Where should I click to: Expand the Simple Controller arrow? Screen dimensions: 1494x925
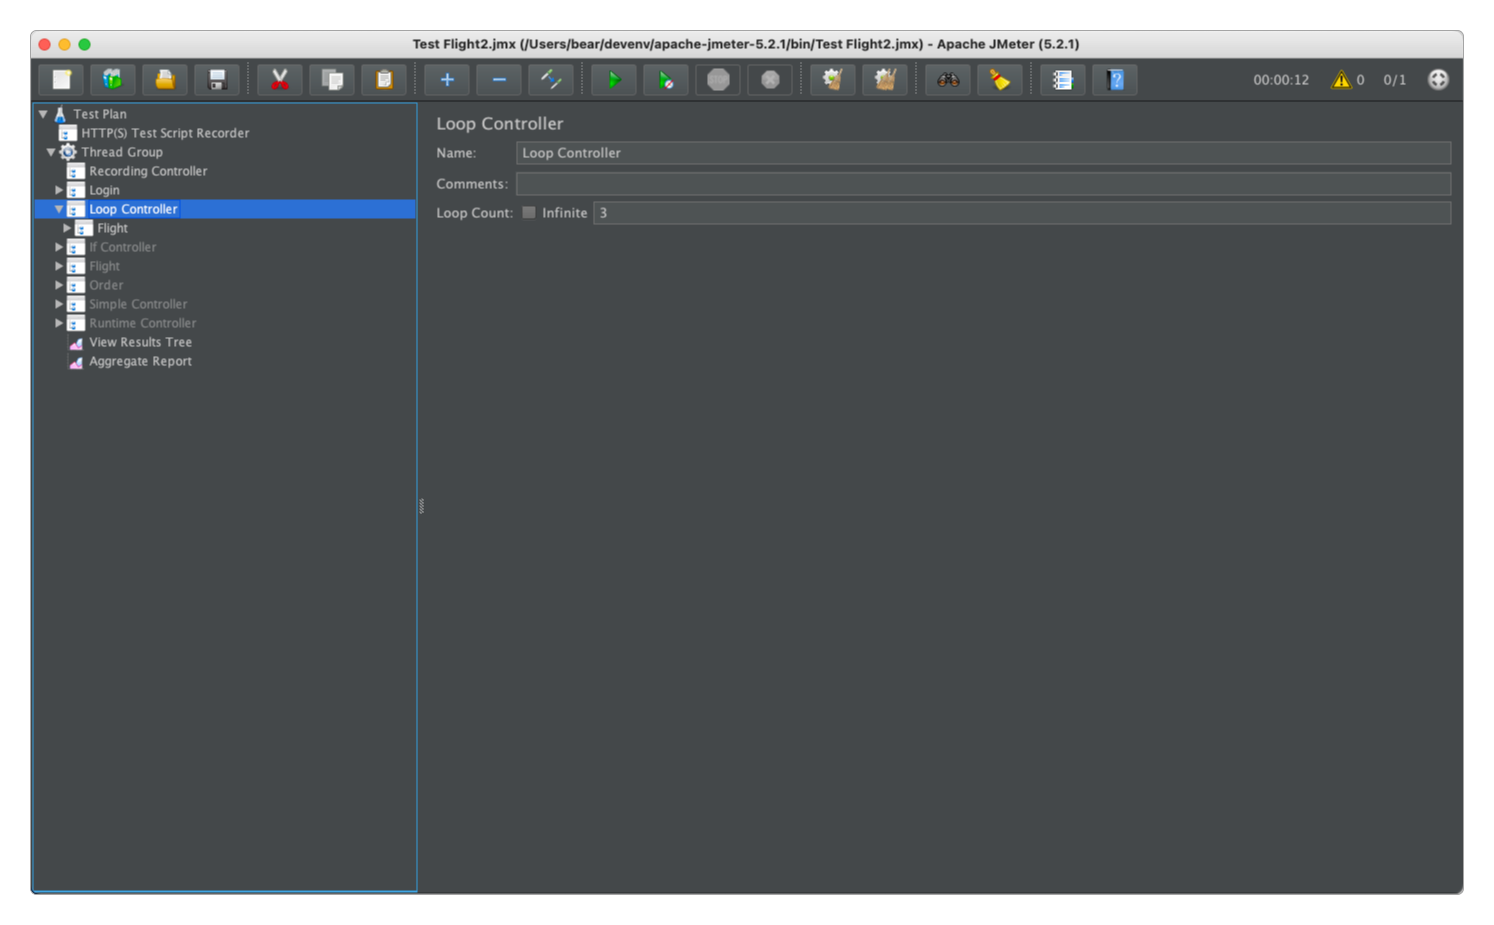(59, 304)
